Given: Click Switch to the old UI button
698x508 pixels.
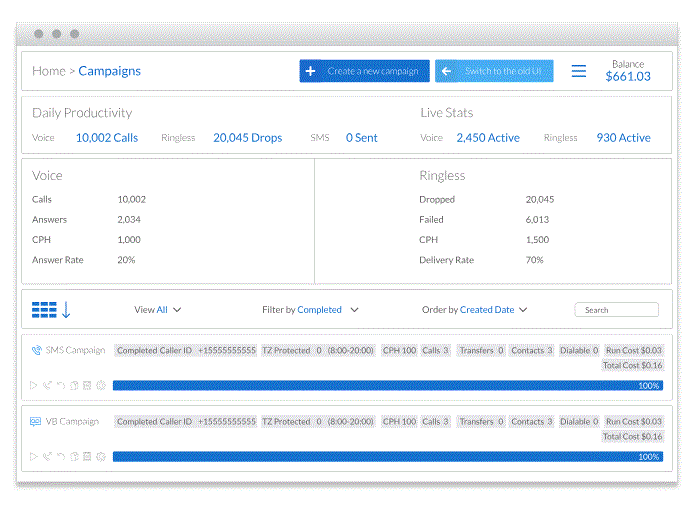Looking at the screenshot, I should pyautogui.click(x=494, y=71).
